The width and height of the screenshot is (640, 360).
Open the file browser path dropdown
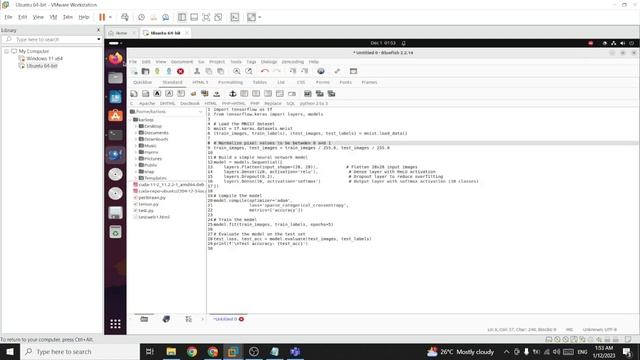pos(200,111)
